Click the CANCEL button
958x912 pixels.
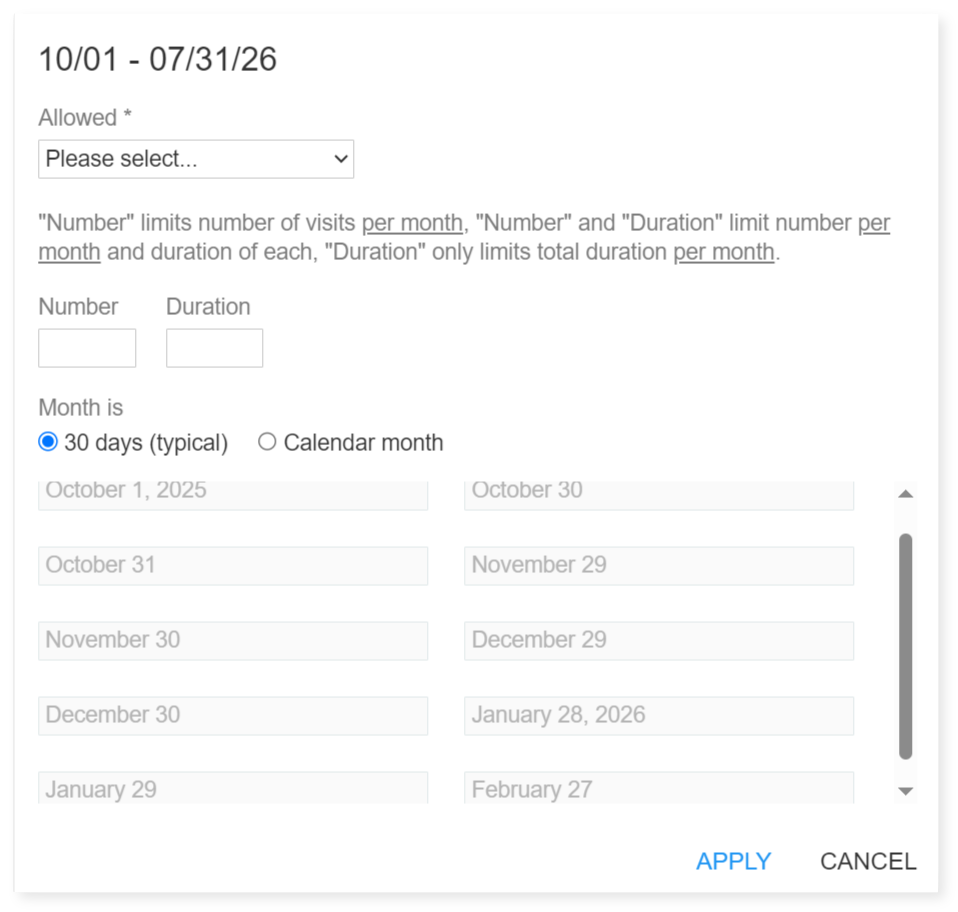pos(867,861)
